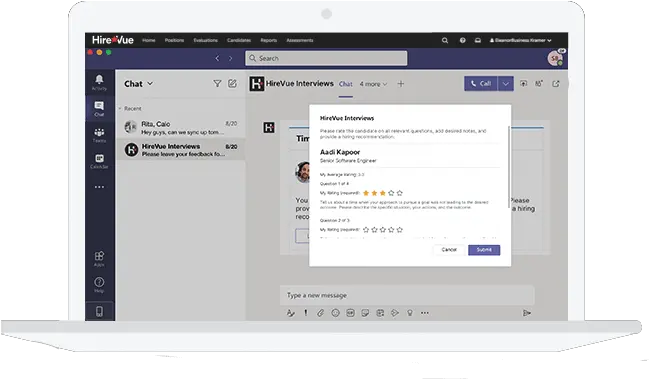Attach a file with the paperclip
Image resolution: width=649 pixels, height=379 pixels.
[x=320, y=313]
